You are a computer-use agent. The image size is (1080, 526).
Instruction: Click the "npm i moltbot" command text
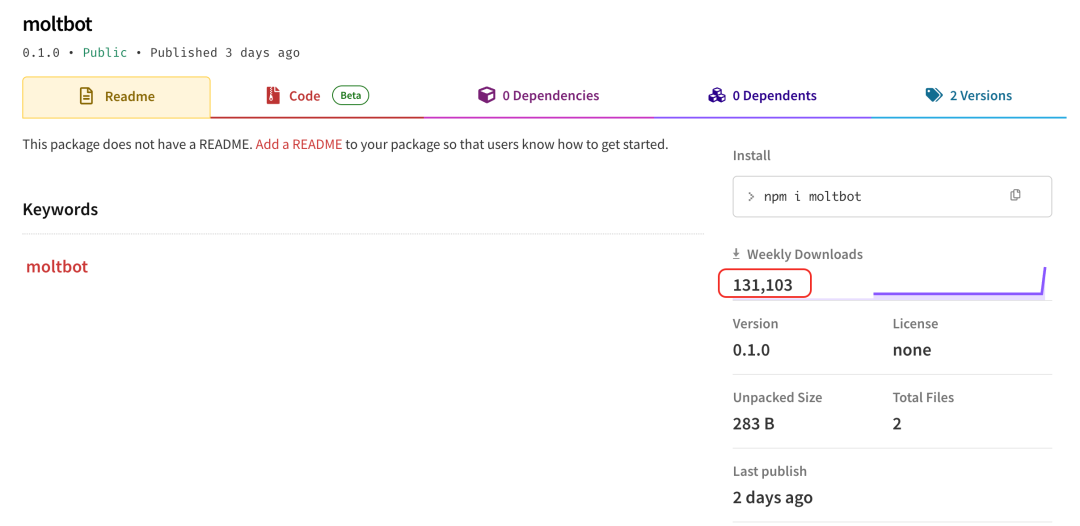[812, 197]
